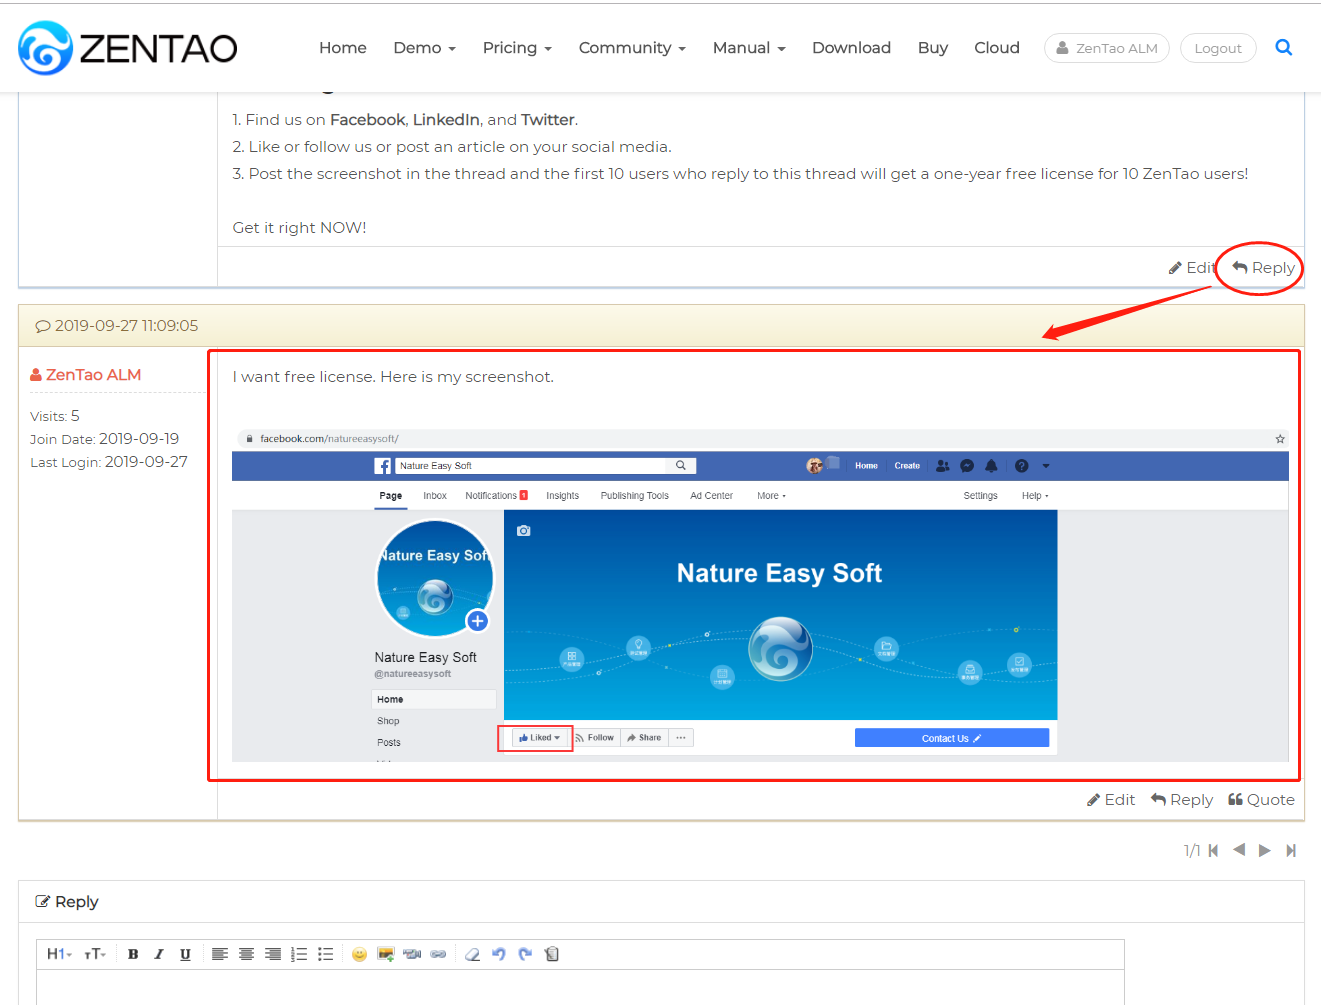This screenshot has width=1321, height=1005.
Task: Quote the 2019-09-27 reply
Action: (x=1261, y=800)
